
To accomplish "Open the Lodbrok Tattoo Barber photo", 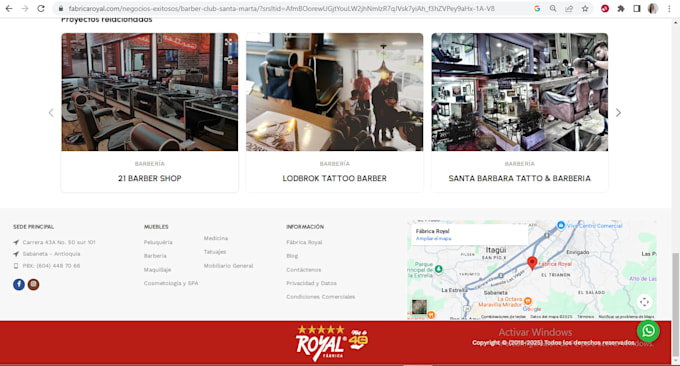I will click(334, 92).
